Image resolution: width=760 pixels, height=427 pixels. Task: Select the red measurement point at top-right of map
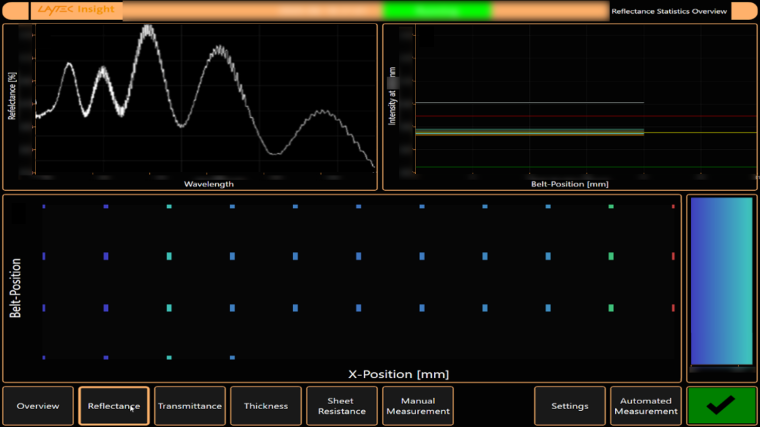[x=673, y=207]
